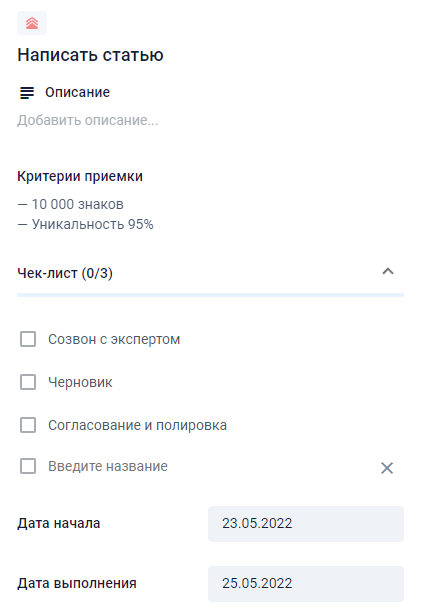Open the 'Дата выполнения' date field
Viewport: 424px width, 615px height.
click(306, 584)
